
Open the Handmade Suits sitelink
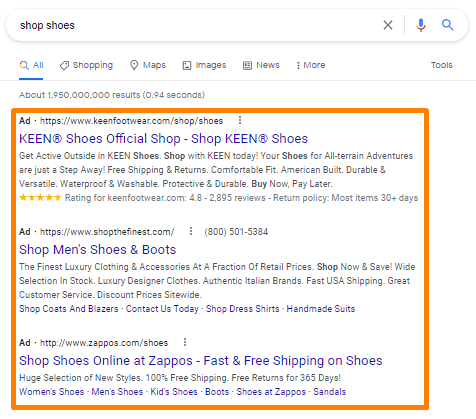(321, 309)
